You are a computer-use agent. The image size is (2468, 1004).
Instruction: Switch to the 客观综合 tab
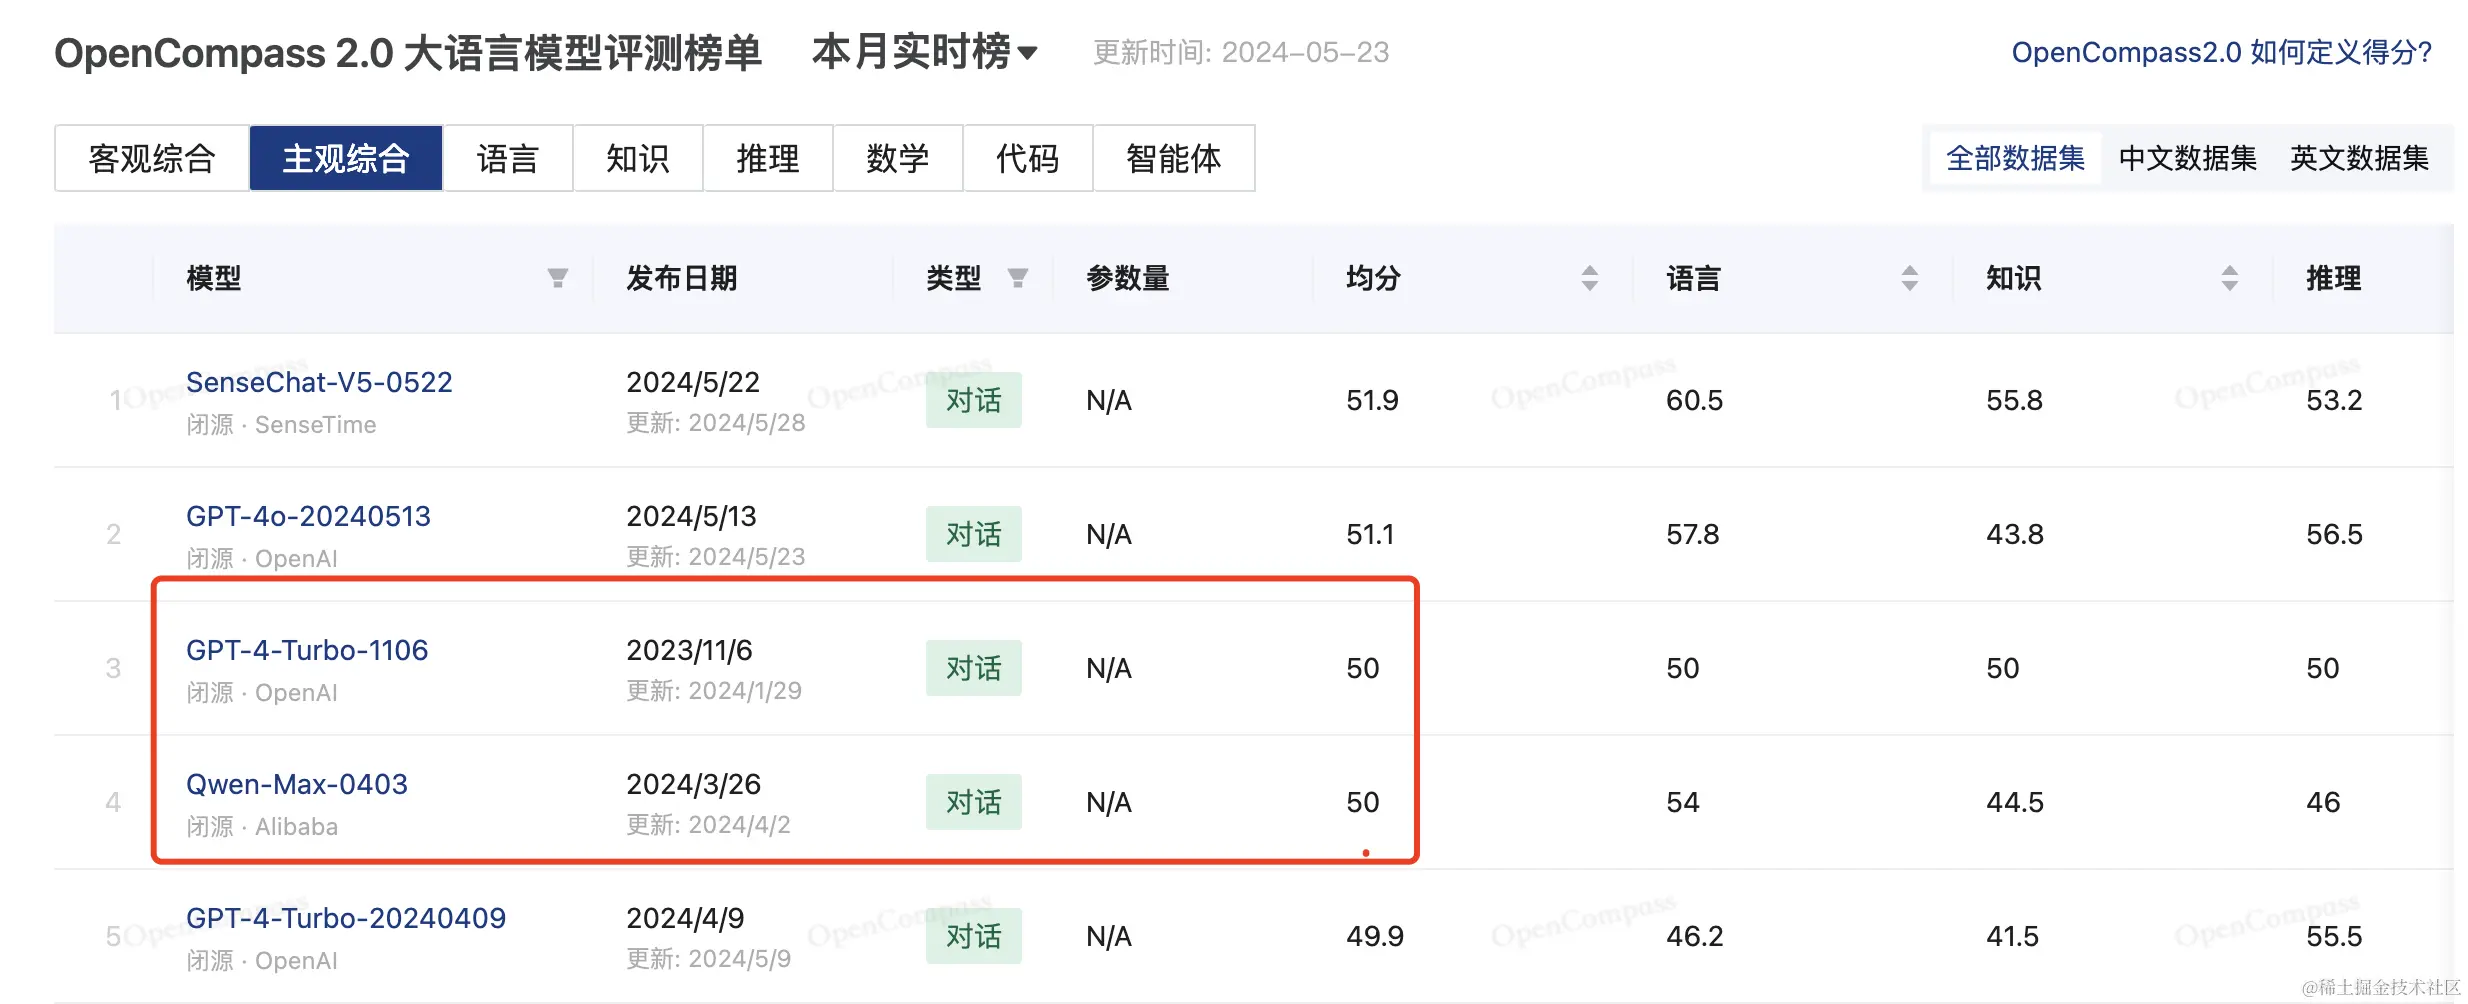[152, 158]
